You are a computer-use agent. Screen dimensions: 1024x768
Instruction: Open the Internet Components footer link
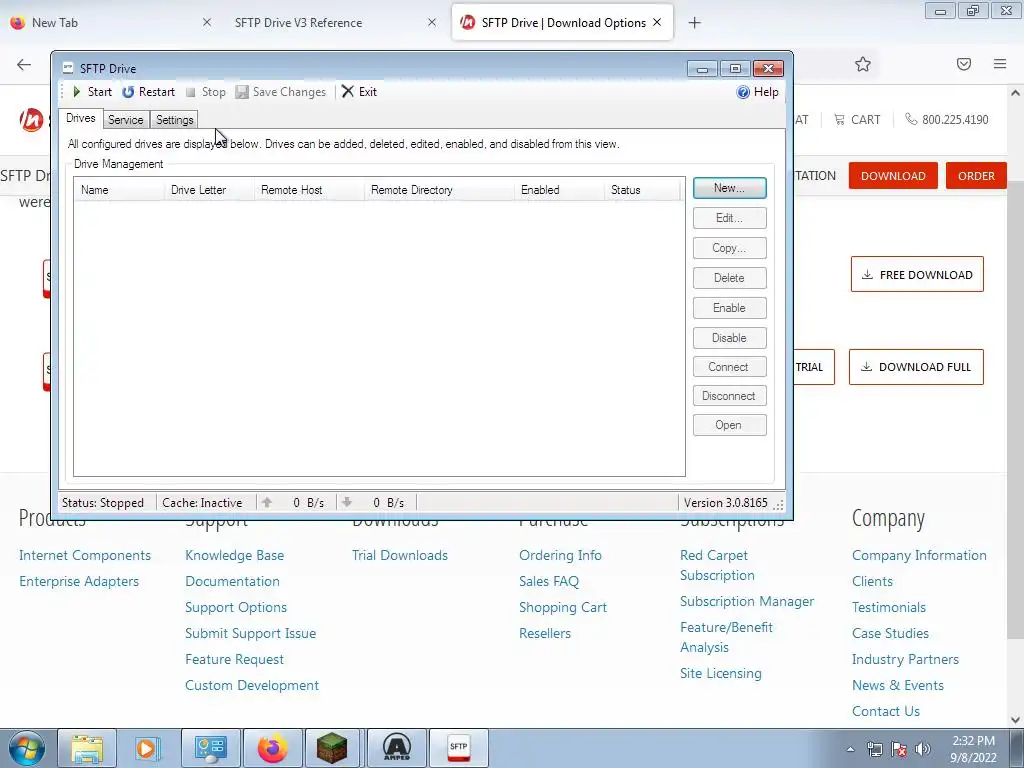(x=85, y=555)
